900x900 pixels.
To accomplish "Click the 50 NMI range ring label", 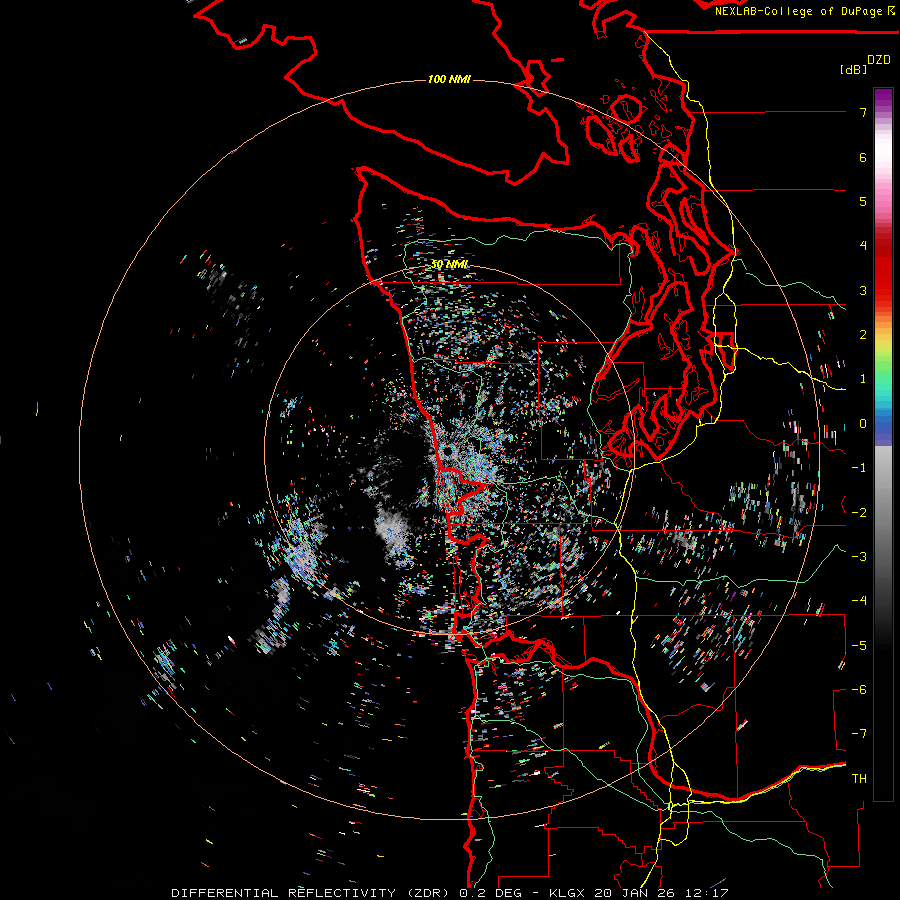I will [x=449, y=264].
